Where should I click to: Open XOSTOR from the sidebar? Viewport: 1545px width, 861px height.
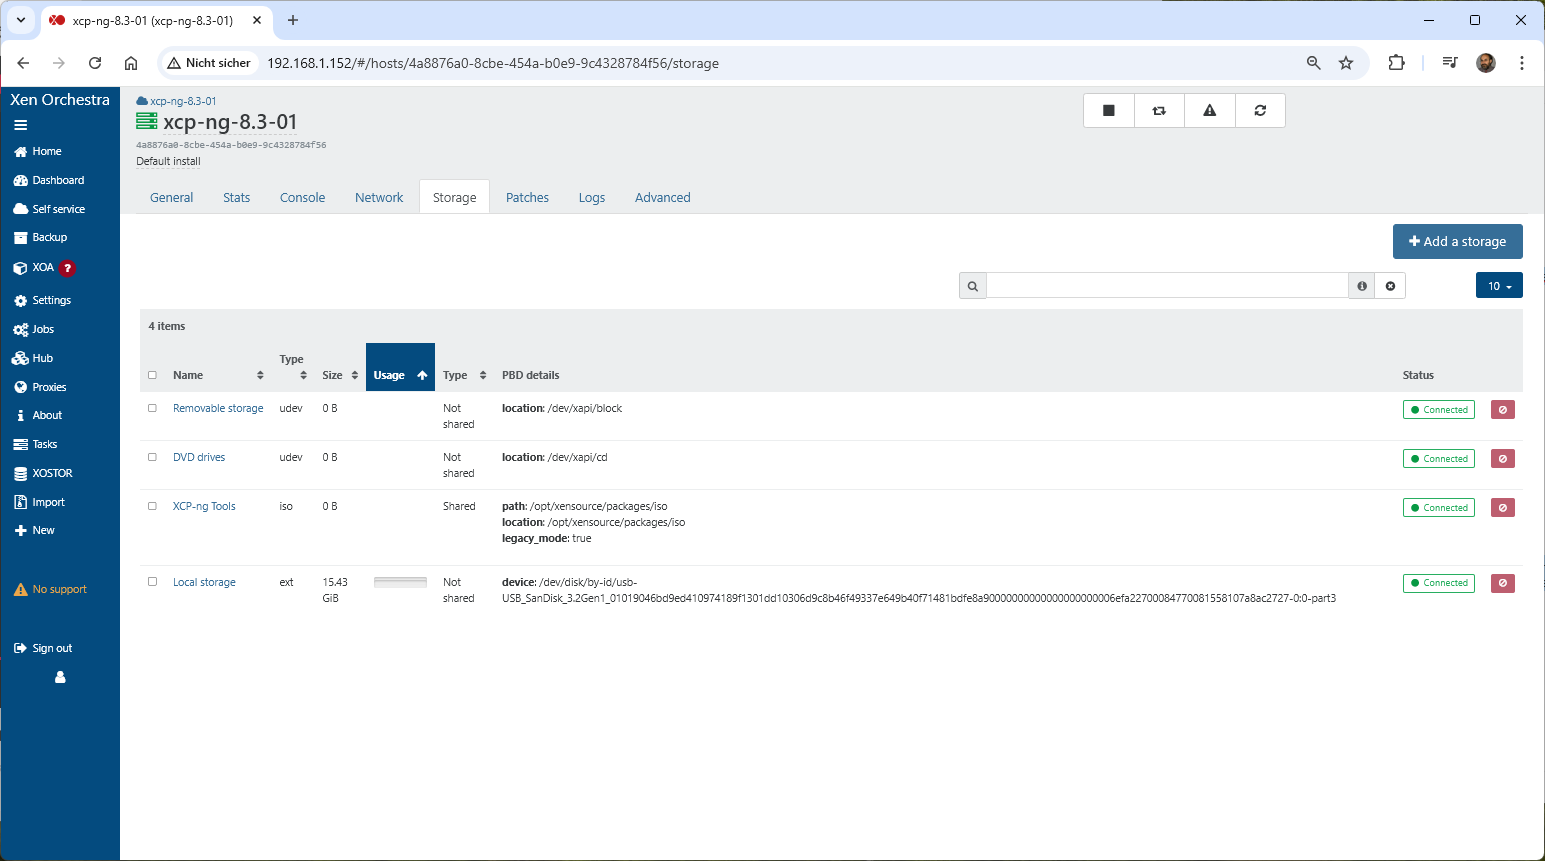click(52, 473)
